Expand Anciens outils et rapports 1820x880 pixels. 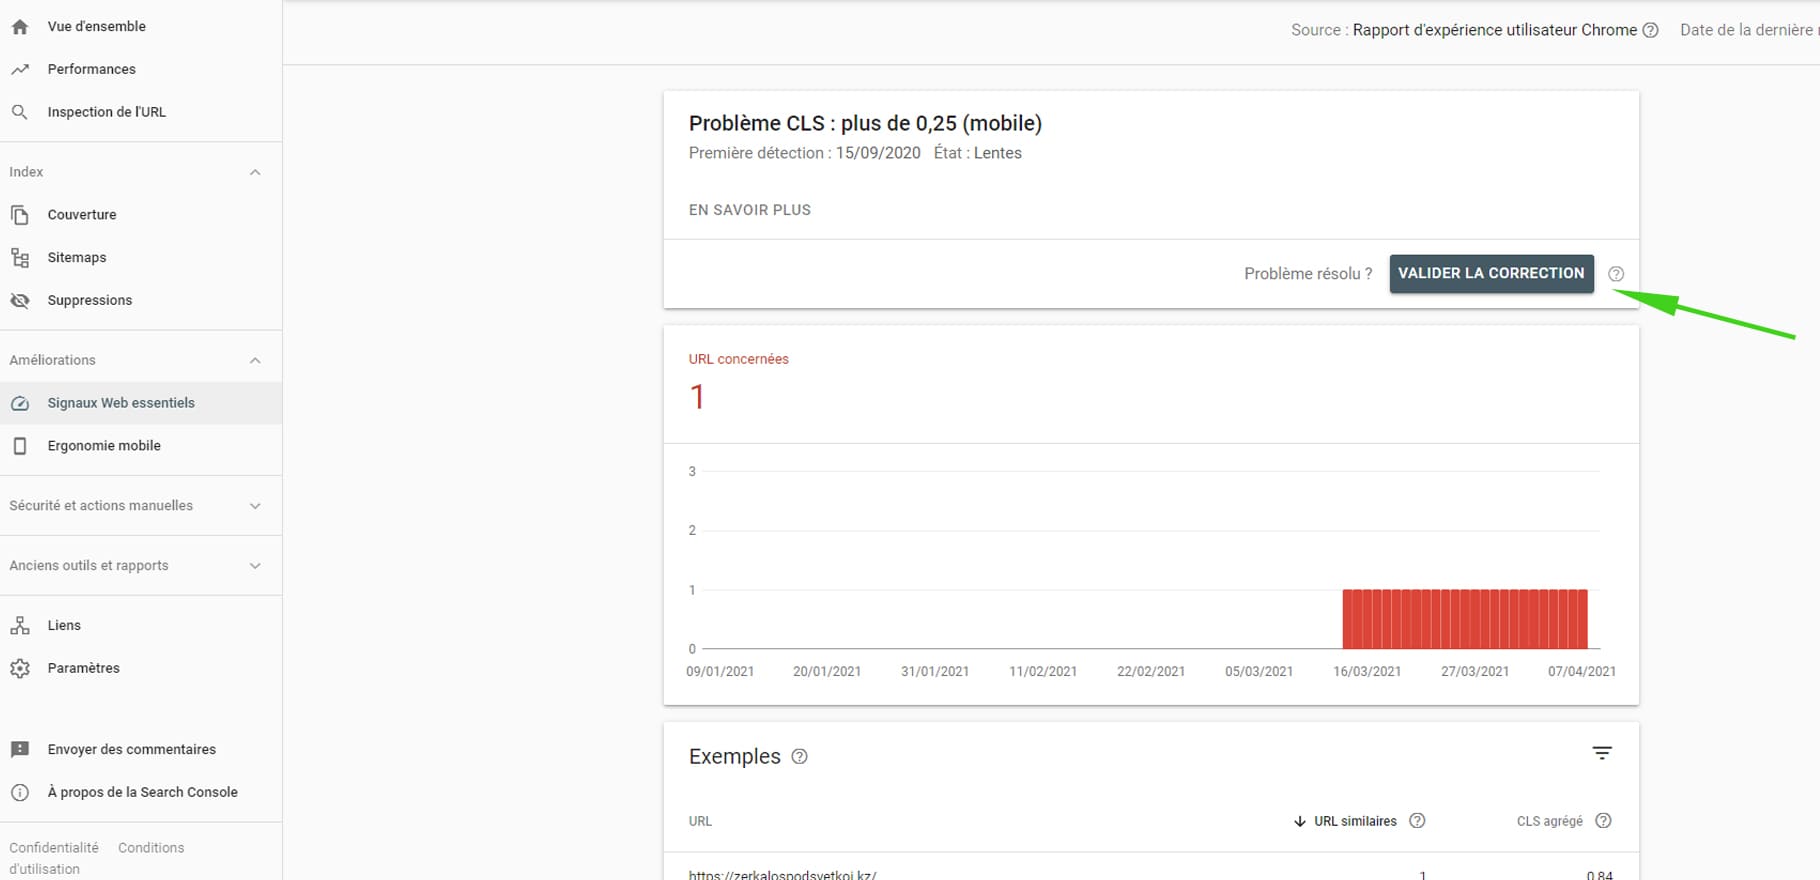pos(255,566)
